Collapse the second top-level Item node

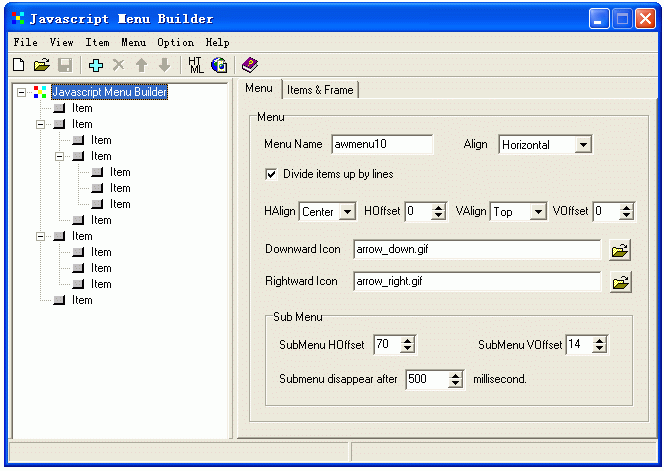pos(40,125)
